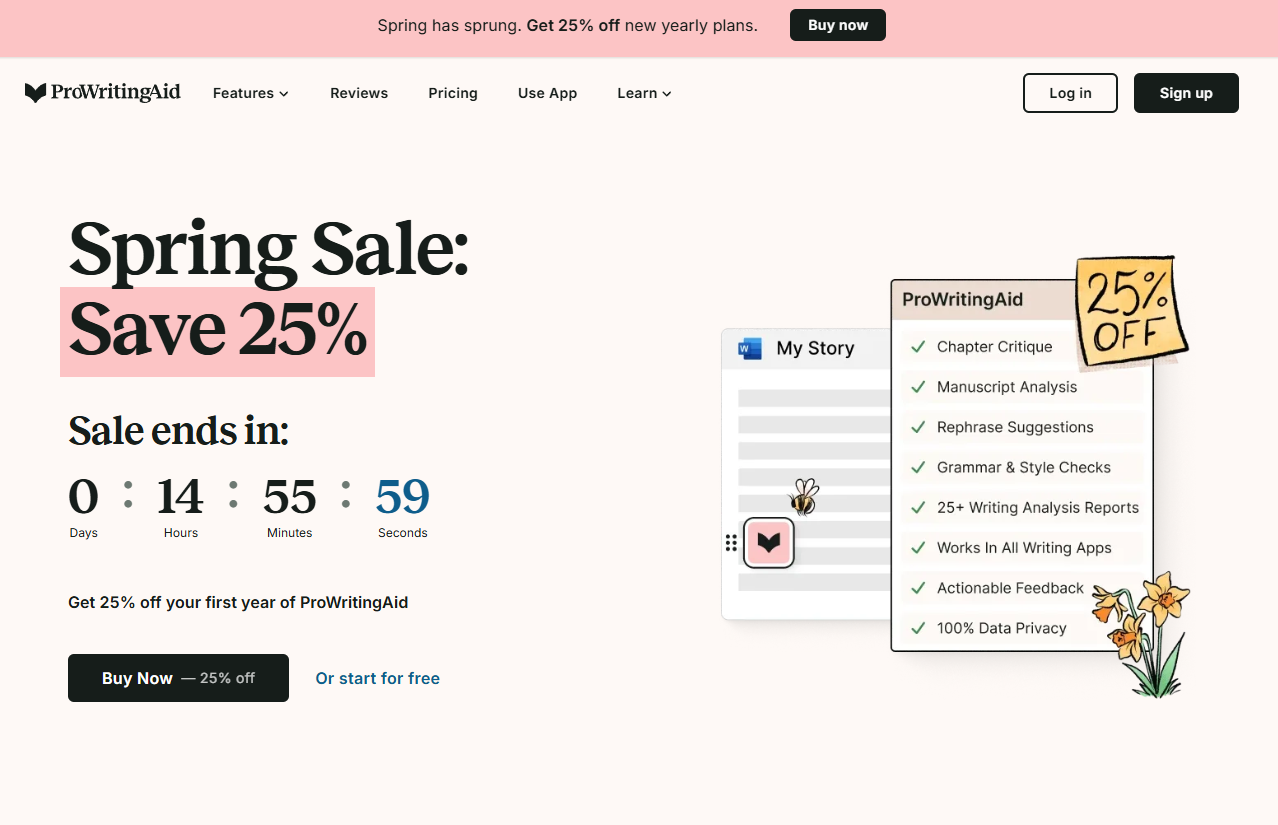Open the Pricing page
Viewport: 1278px width, 825px height.
pyautogui.click(x=453, y=93)
